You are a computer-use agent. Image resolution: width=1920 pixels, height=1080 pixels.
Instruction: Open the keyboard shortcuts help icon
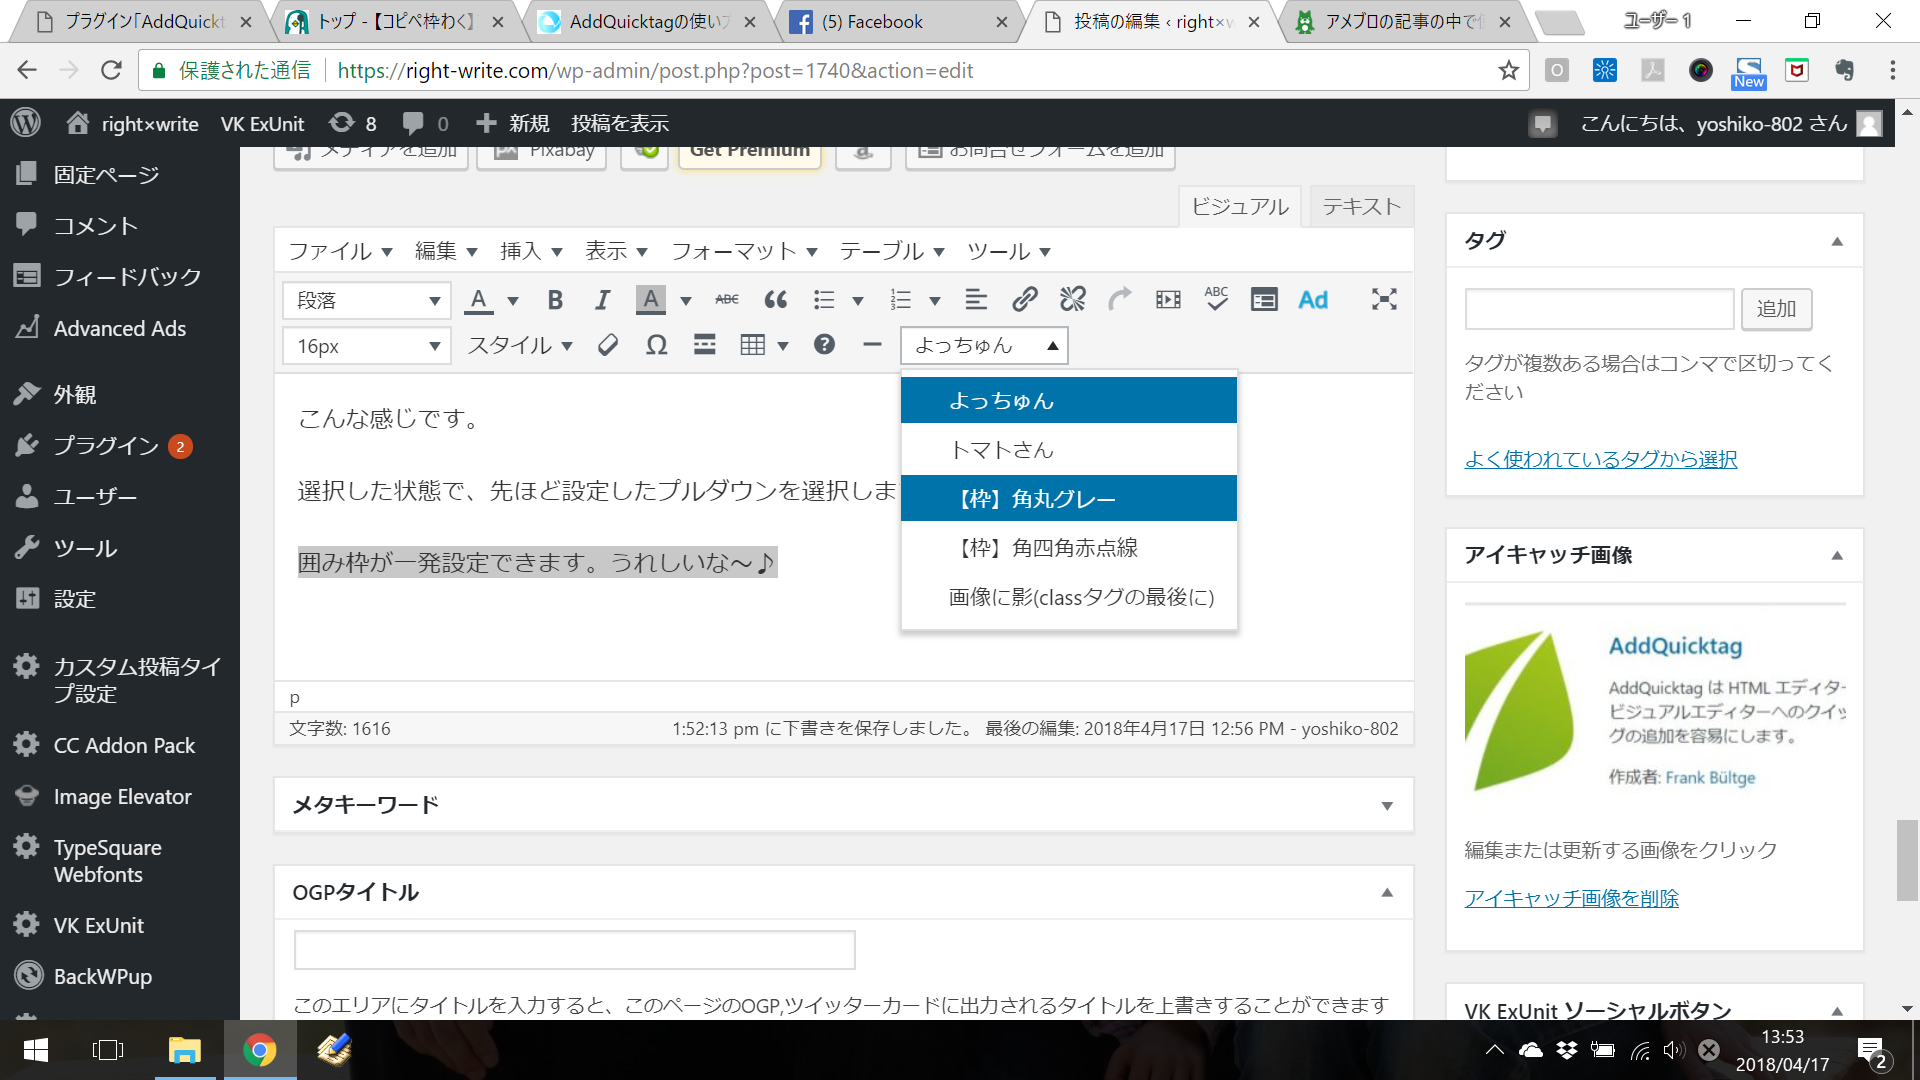point(824,345)
